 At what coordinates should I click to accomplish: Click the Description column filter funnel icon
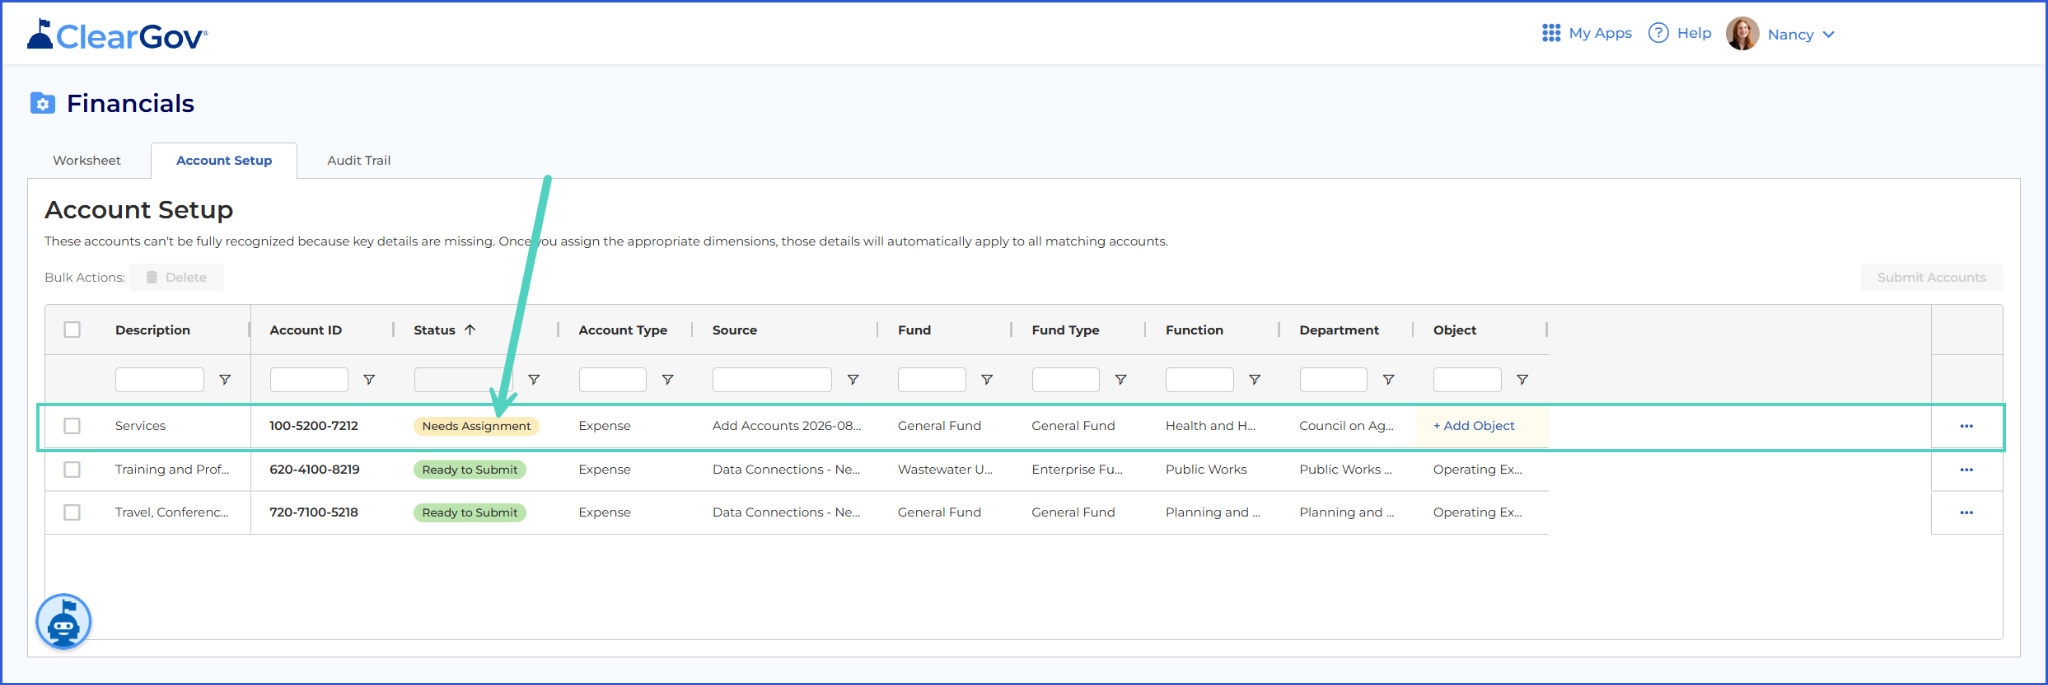225,380
